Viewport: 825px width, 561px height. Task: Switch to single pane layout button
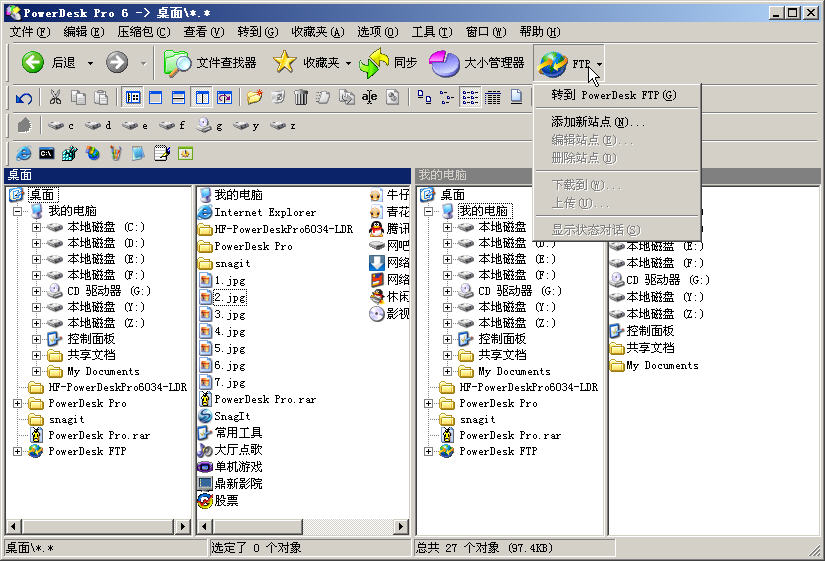coord(155,97)
